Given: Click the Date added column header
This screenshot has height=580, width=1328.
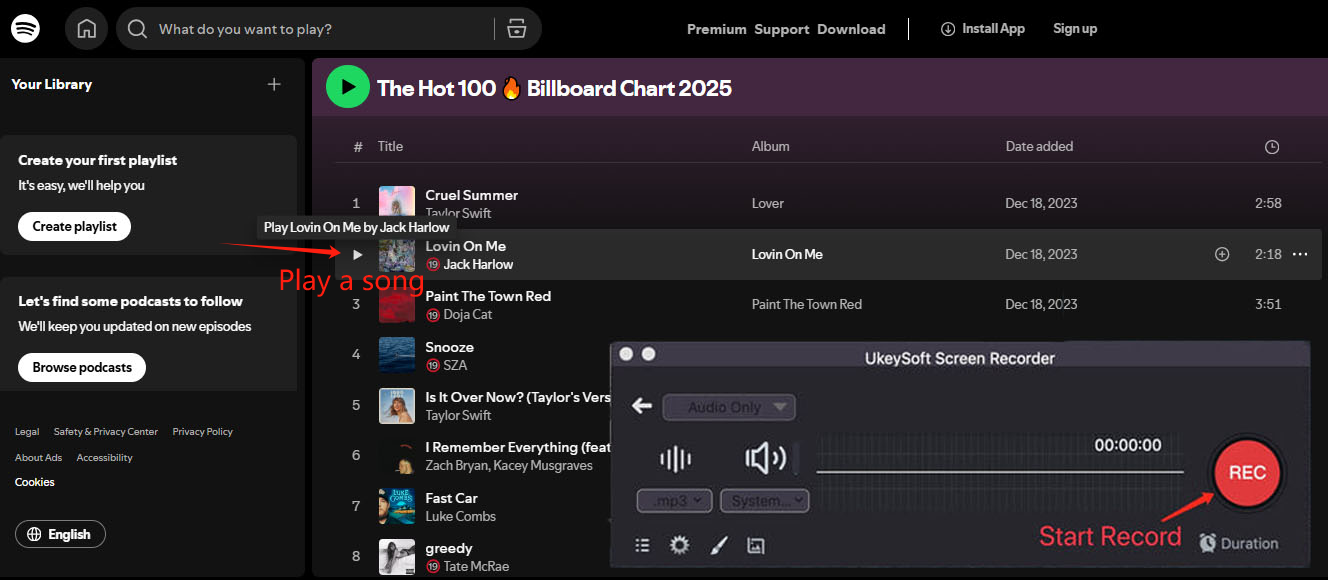Looking at the screenshot, I should 1039,146.
